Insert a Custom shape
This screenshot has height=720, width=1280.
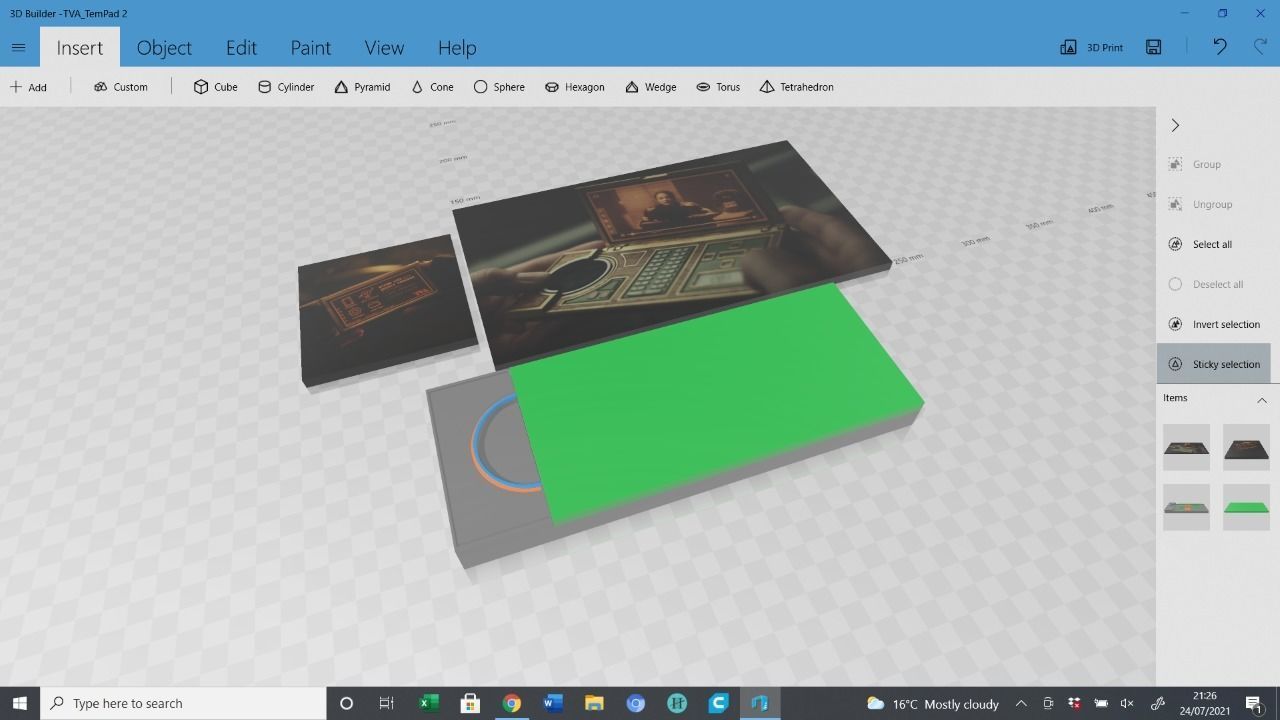click(121, 87)
